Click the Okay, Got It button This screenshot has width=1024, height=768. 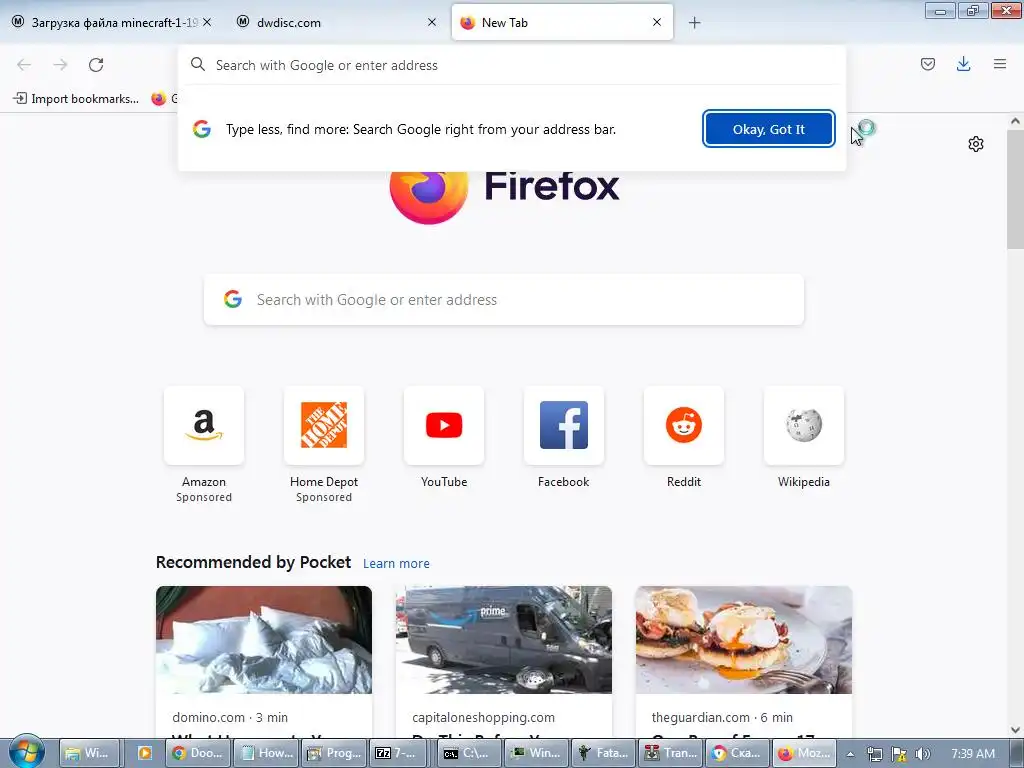coord(769,129)
